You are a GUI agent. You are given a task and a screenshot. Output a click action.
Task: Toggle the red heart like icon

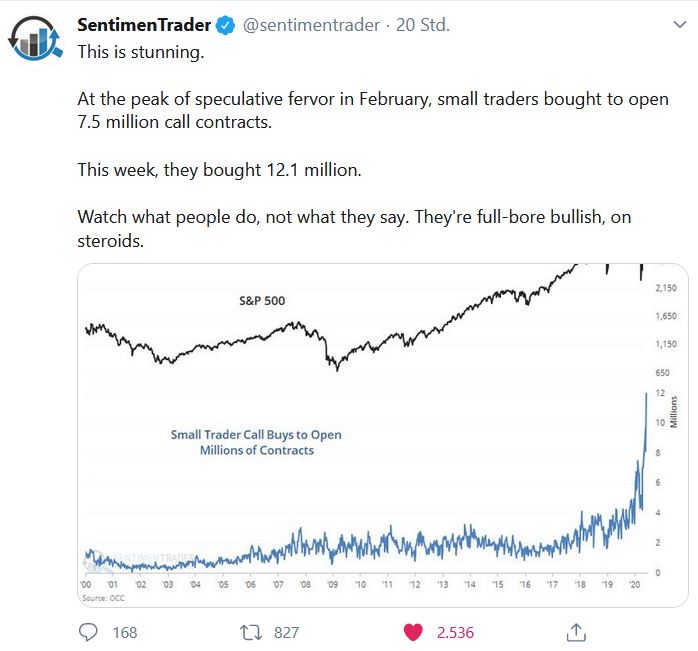coord(412,632)
